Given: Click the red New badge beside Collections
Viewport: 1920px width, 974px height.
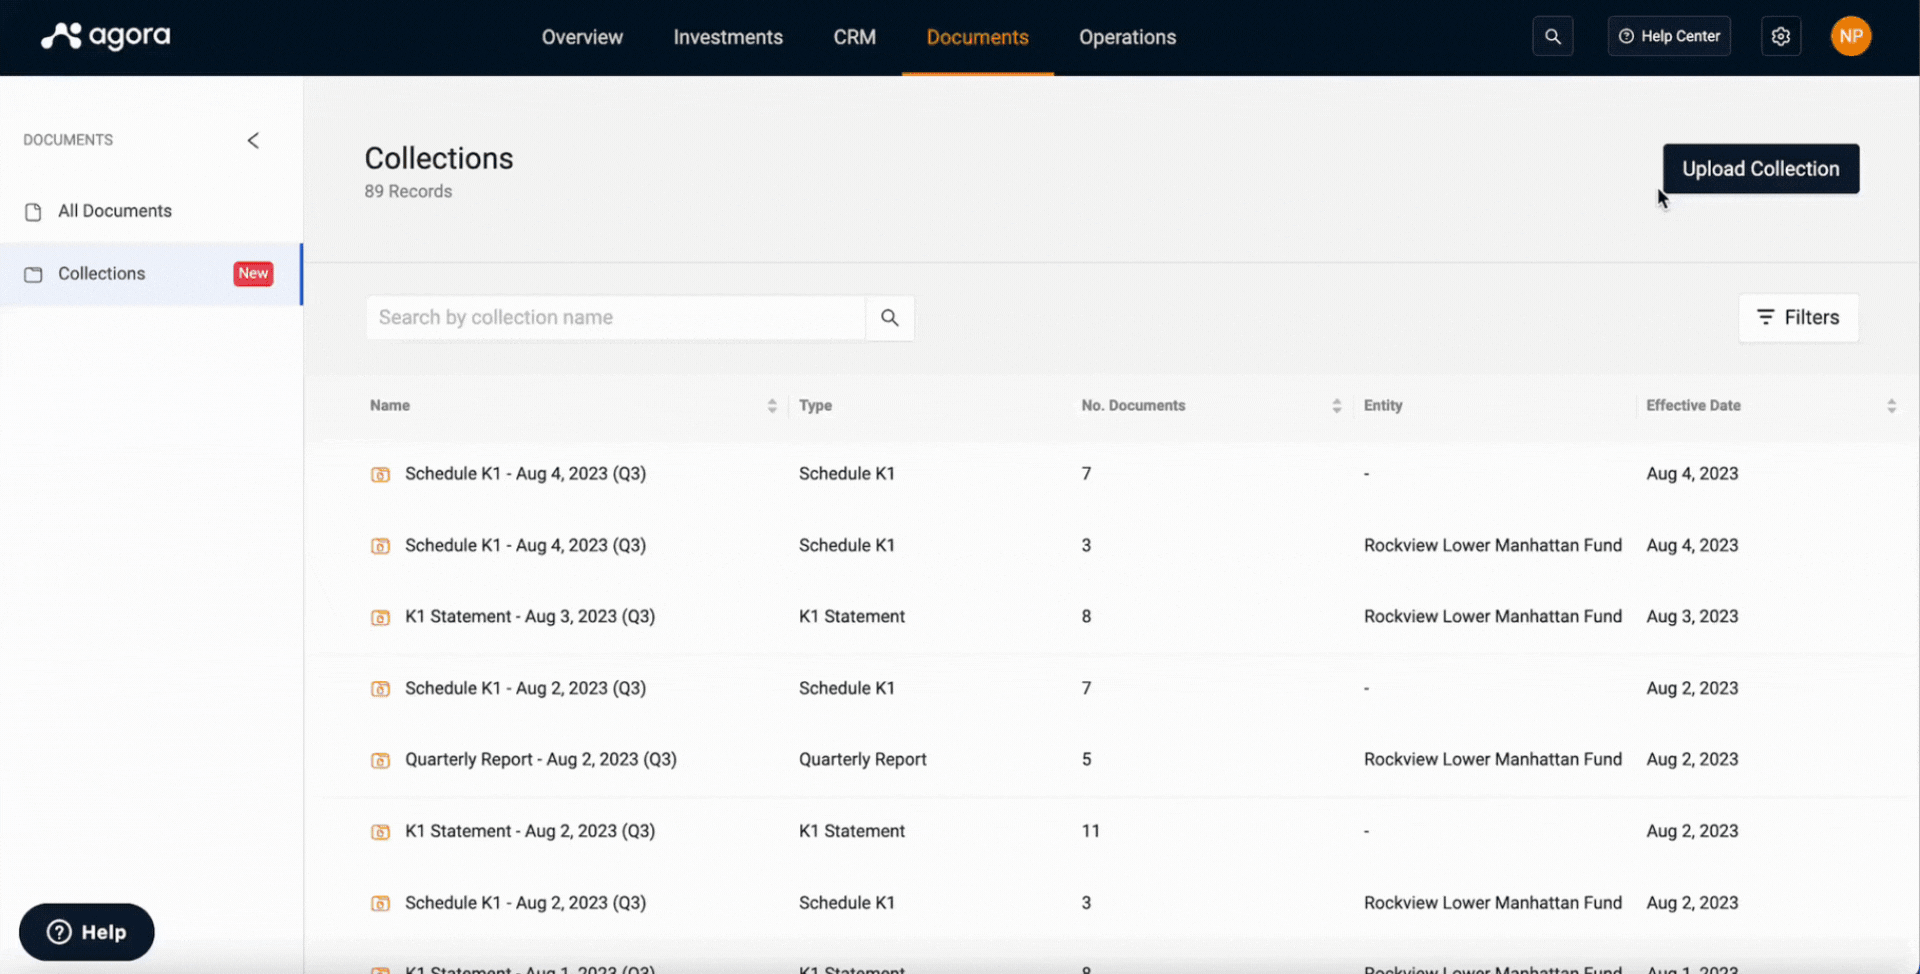Looking at the screenshot, I should tap(253, 273).
